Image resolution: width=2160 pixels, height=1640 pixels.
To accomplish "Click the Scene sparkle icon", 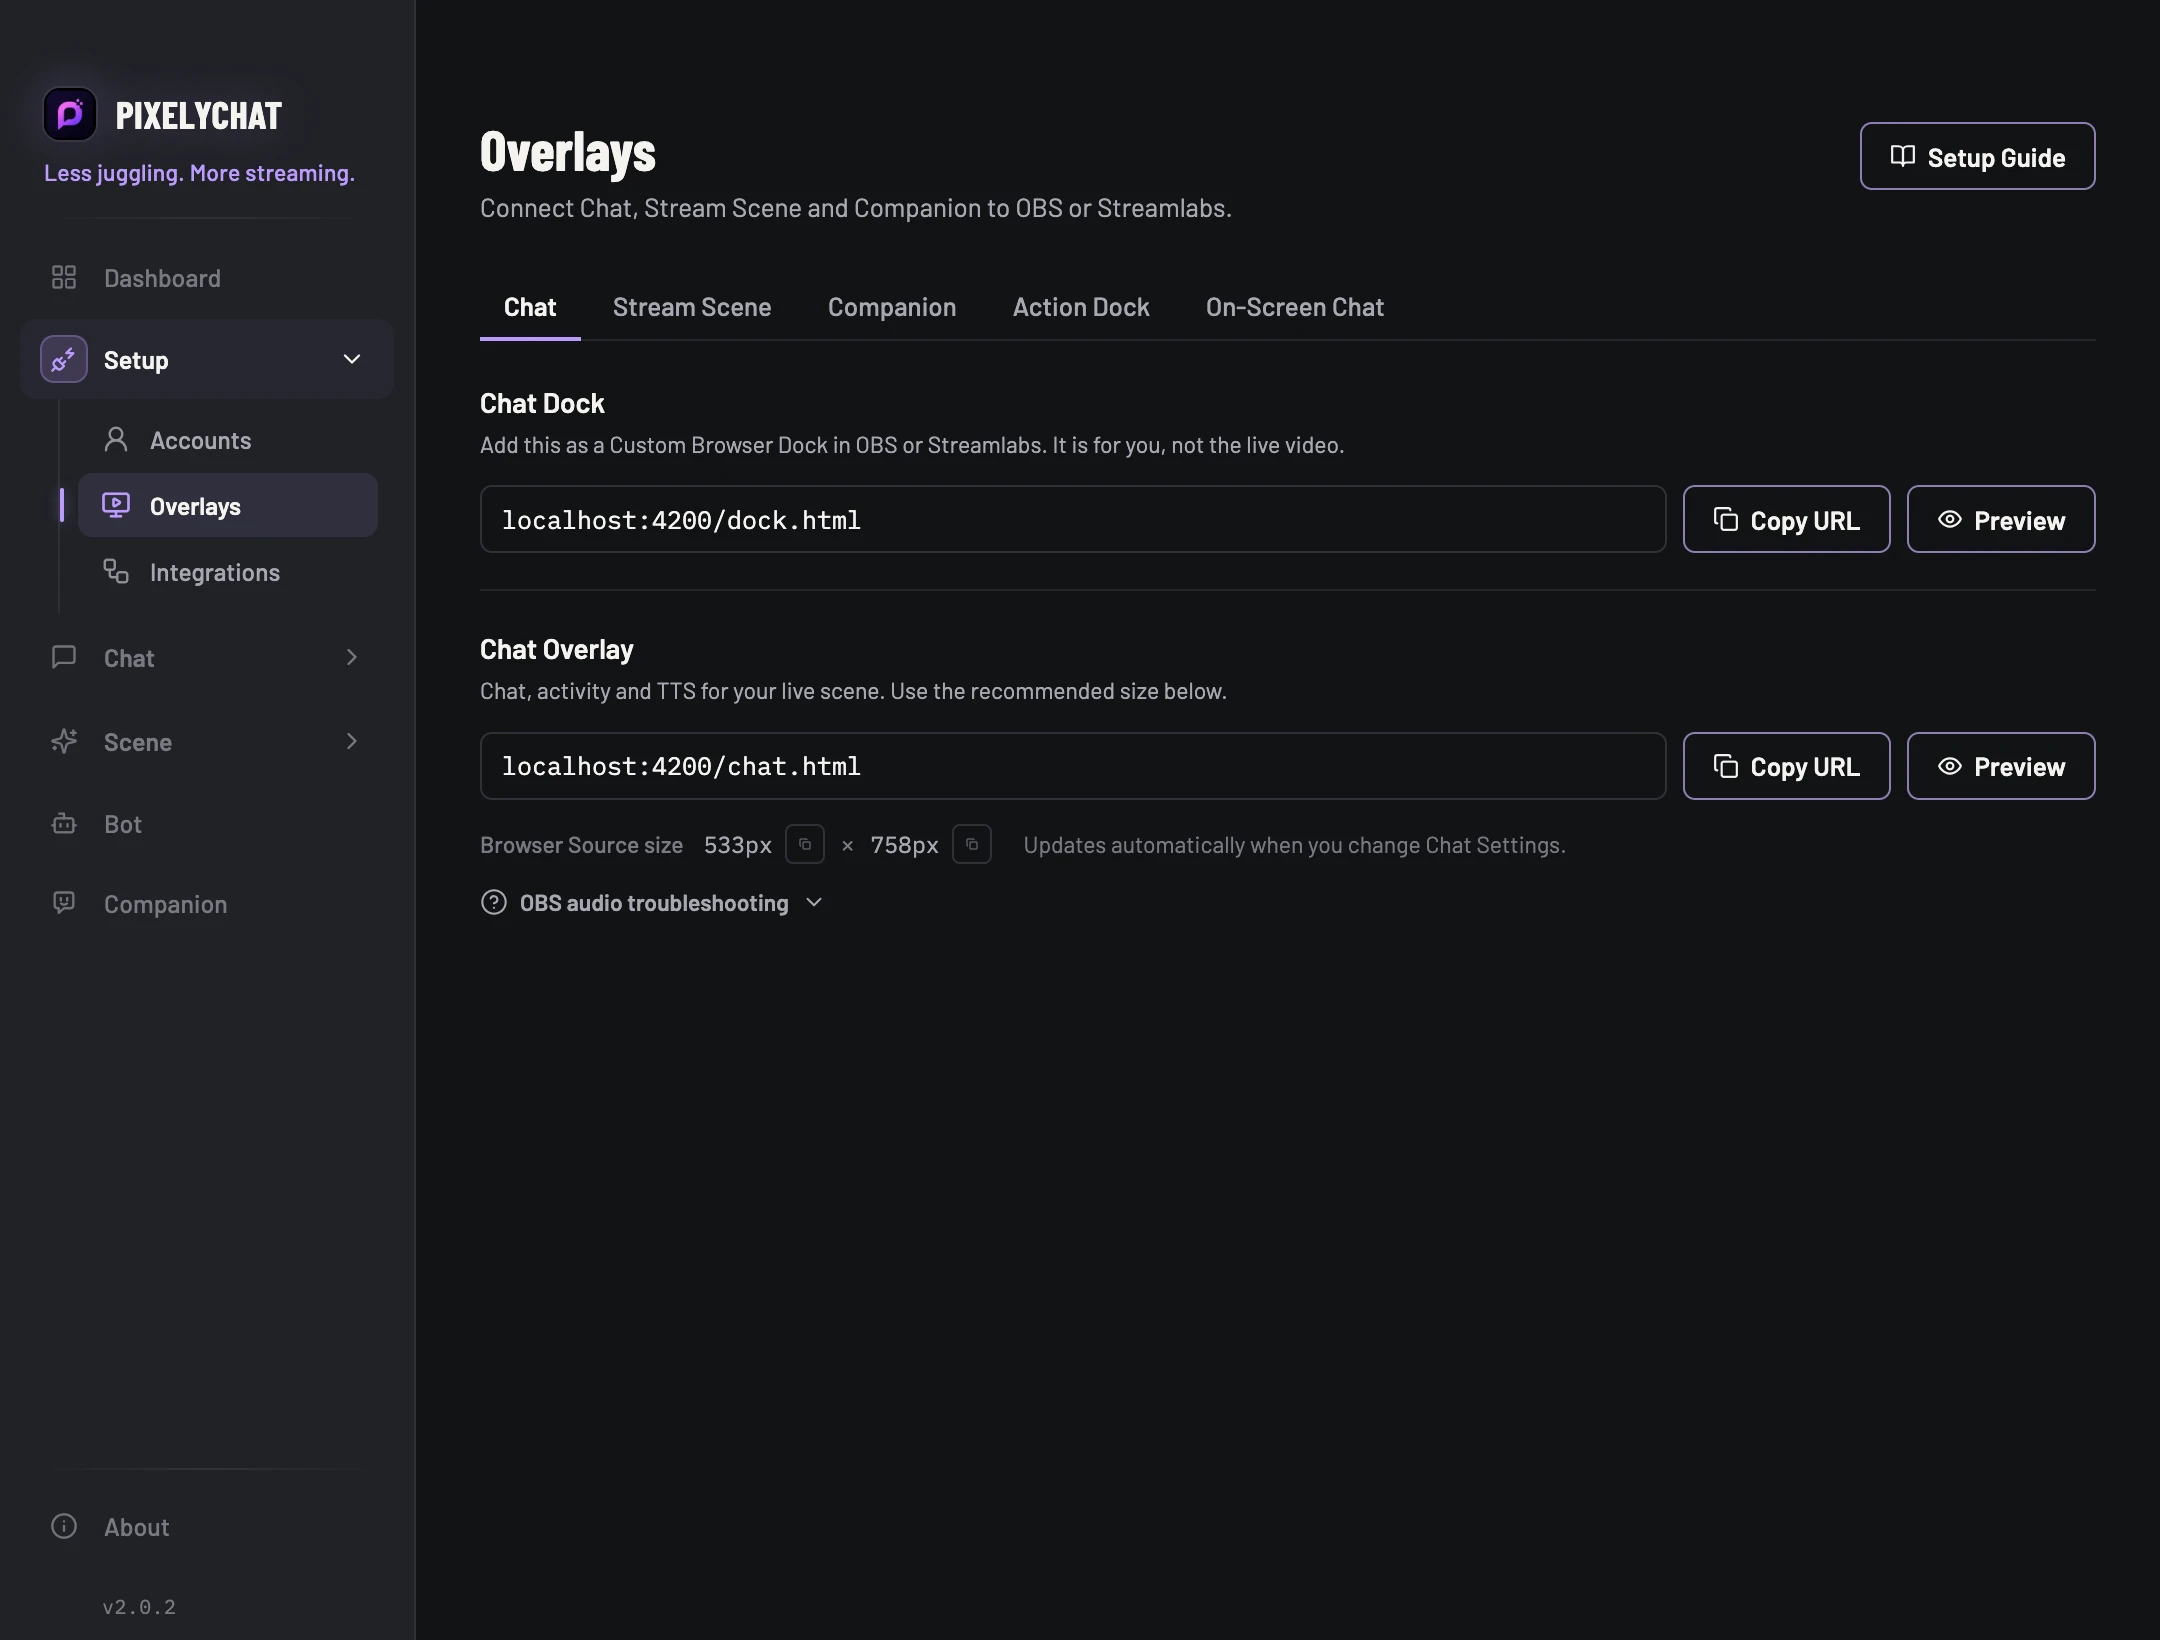I will 64,741.
